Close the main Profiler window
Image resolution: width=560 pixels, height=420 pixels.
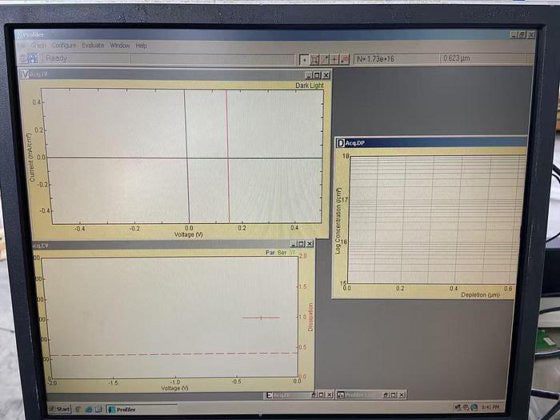(531, 35)
